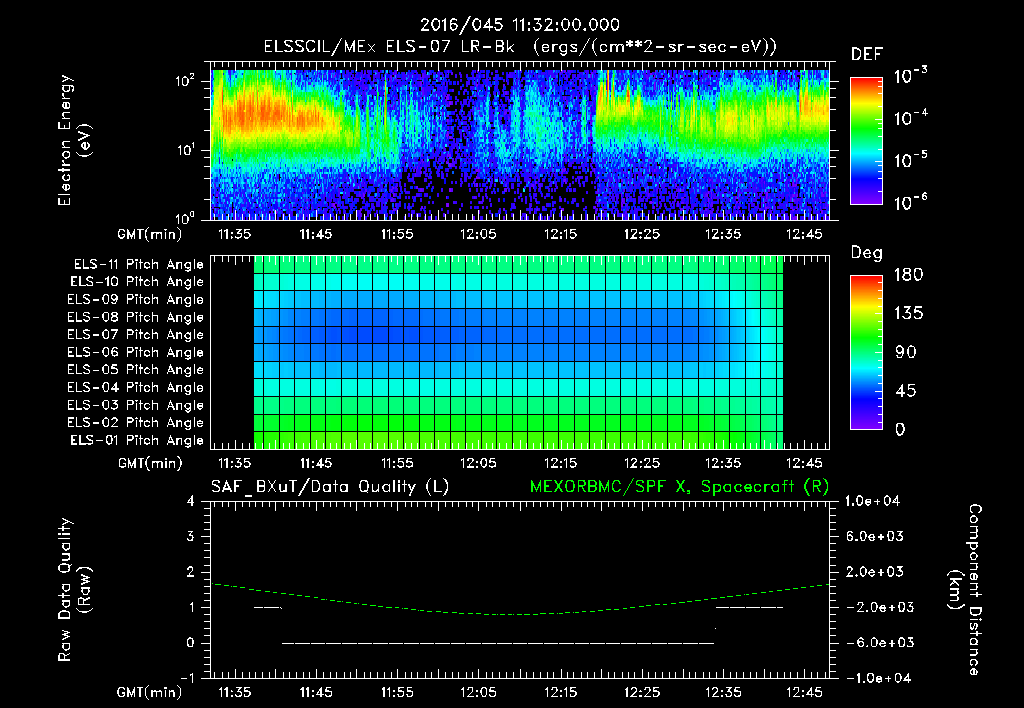Click the -1 tick on Raw Data Quality axis

tap(187, 678)
